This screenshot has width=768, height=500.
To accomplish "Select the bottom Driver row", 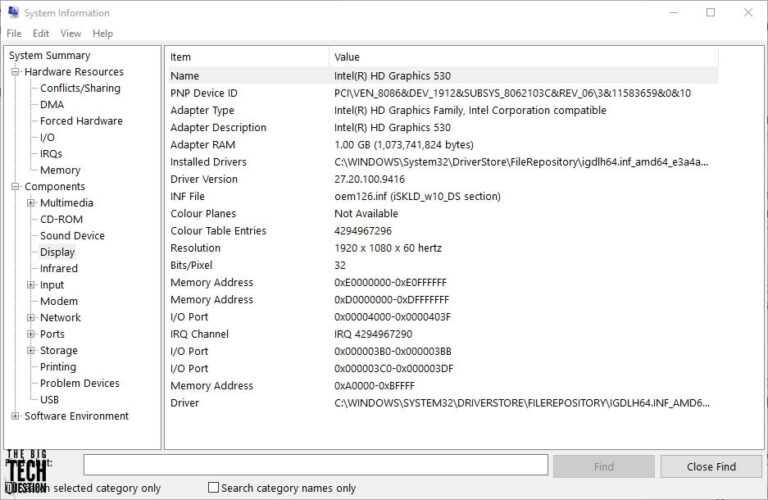I will point(442,403).
